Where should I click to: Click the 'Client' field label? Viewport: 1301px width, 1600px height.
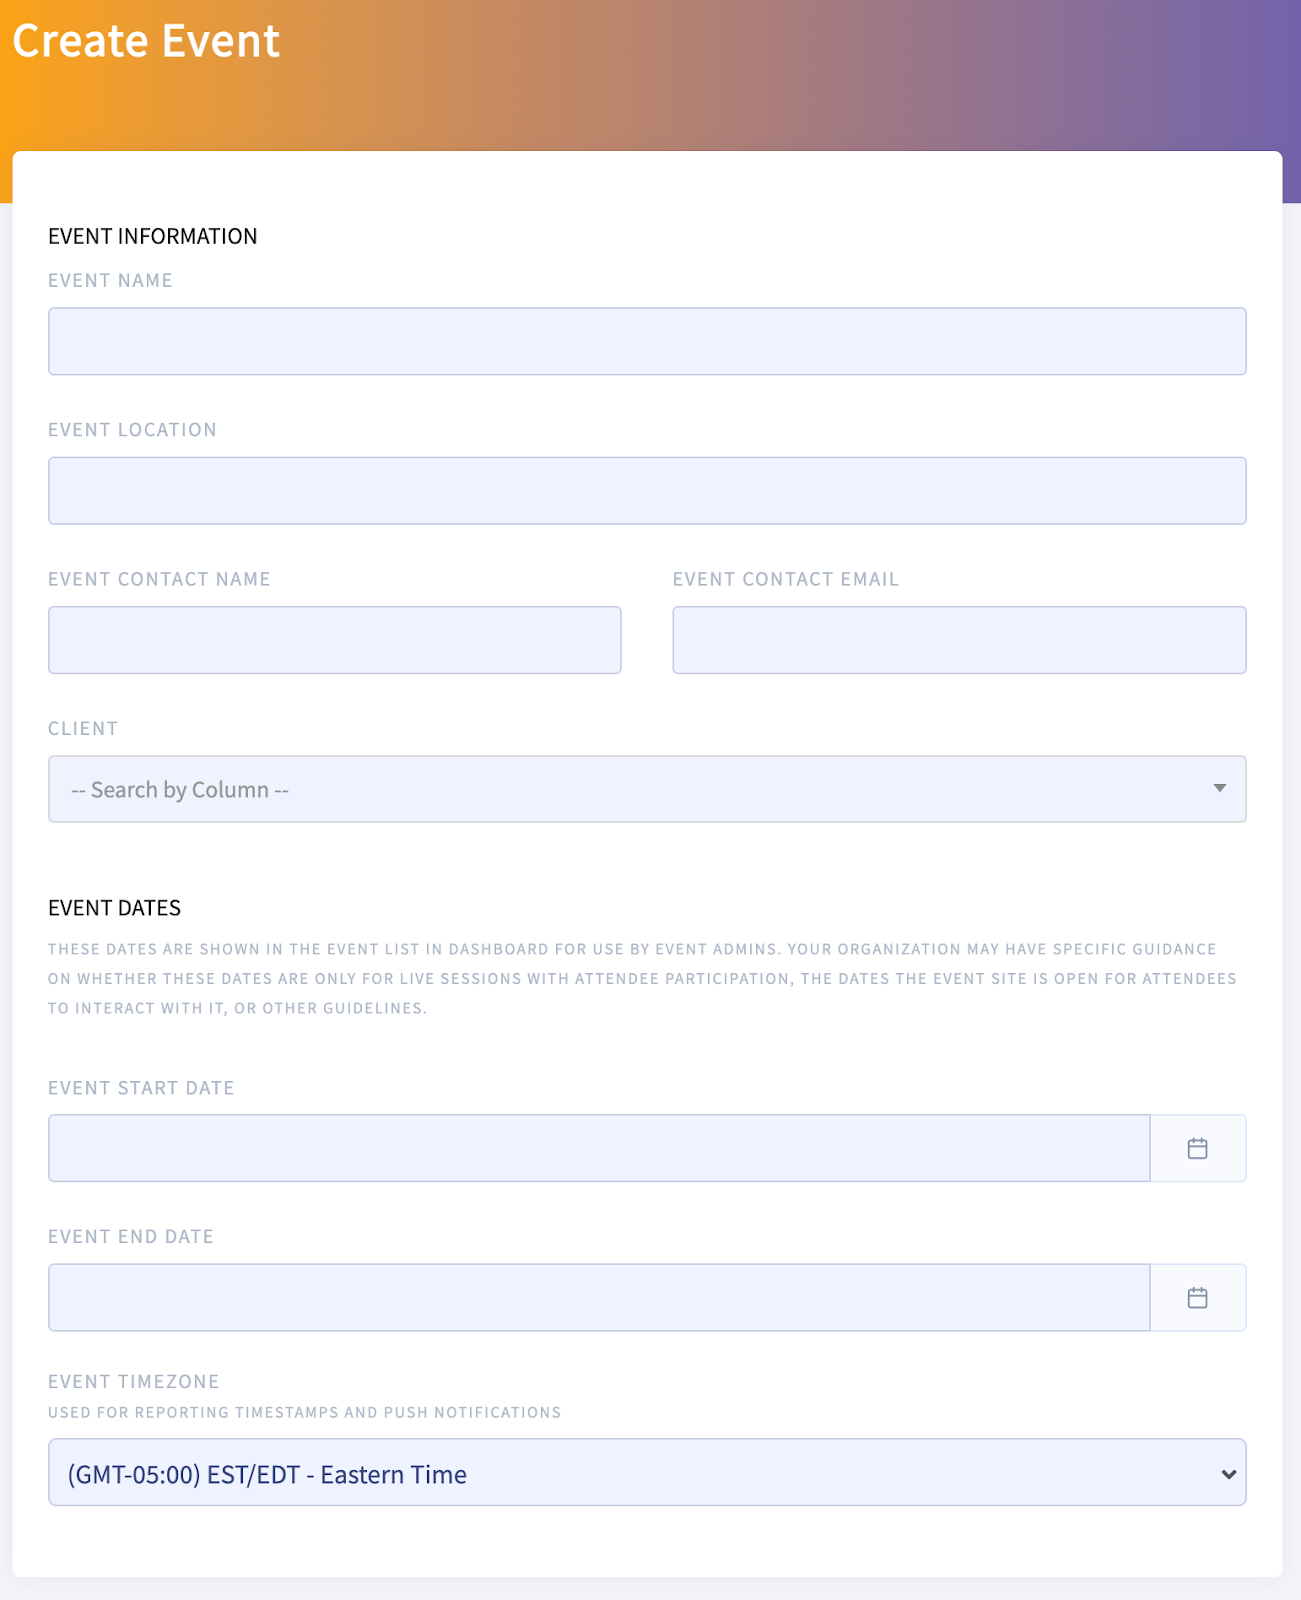point(83,729)
